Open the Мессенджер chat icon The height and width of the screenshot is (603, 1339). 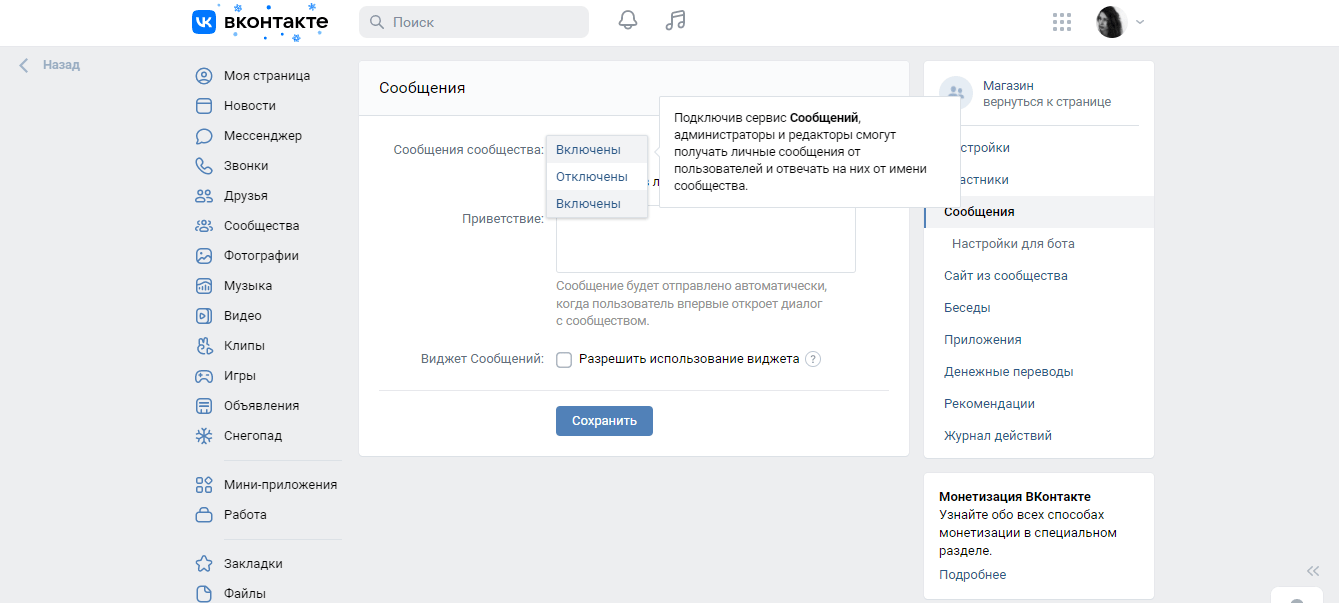pyautogui.click(x=204, y=136)
